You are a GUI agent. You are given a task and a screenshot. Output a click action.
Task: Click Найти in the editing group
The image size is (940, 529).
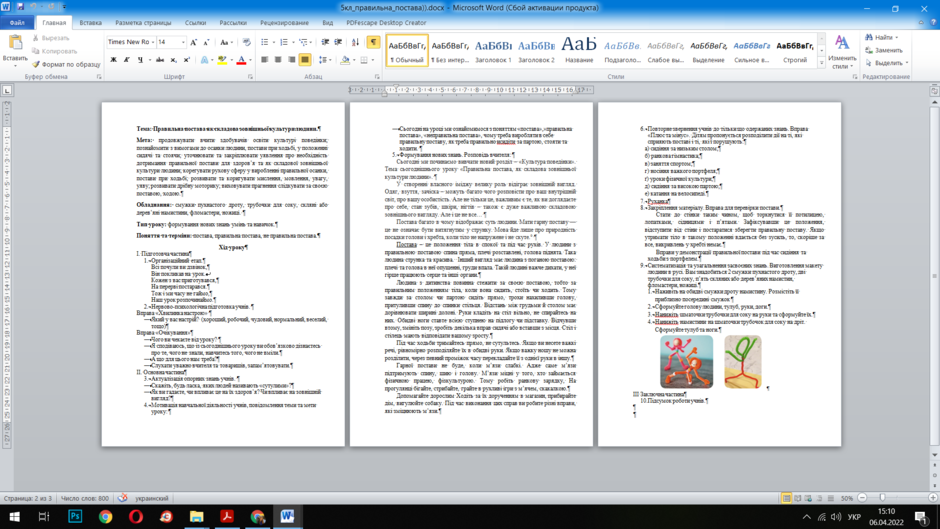(881, 37)
